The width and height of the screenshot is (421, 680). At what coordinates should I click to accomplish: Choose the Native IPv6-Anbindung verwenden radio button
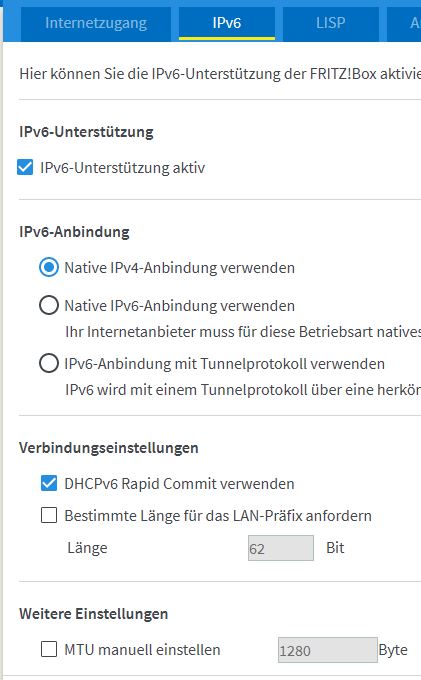point(49,305)
